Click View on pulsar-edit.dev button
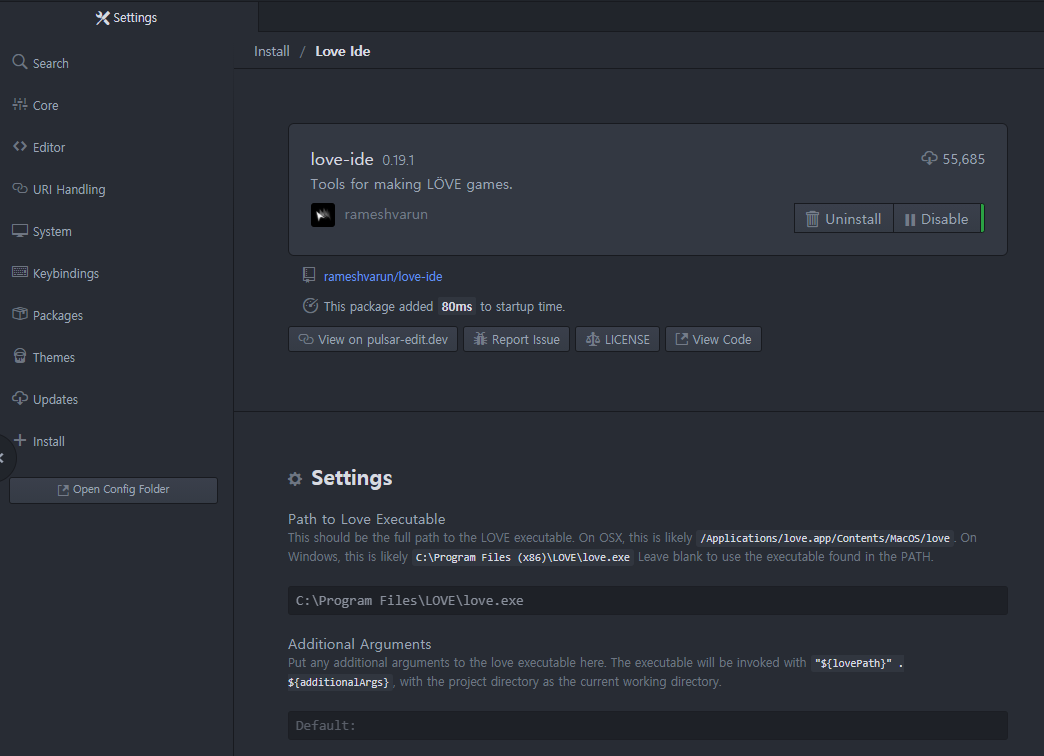1044x756 pixels. 373,339
